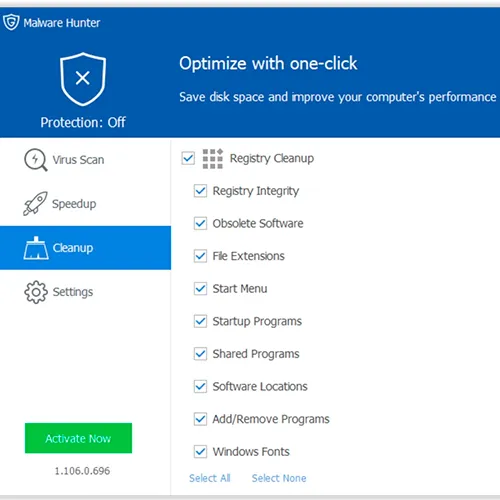
Task: Uncheck the Windows Fonts checkbox
Action: [x=200, y=452]
